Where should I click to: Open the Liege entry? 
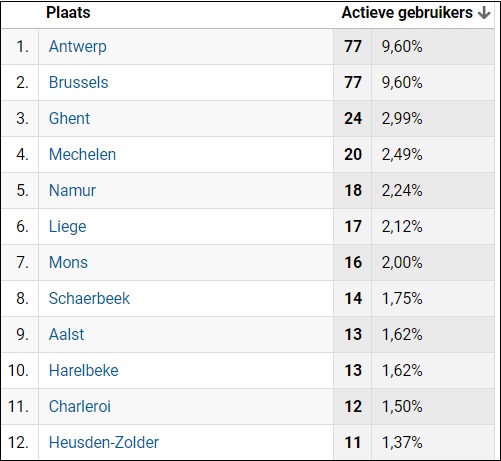(68, 227)
